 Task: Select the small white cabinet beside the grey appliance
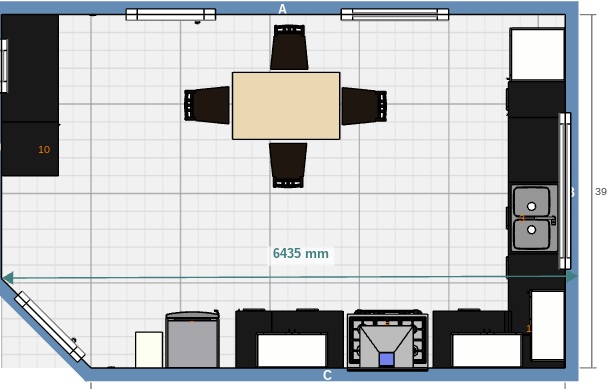click(149, 349)
